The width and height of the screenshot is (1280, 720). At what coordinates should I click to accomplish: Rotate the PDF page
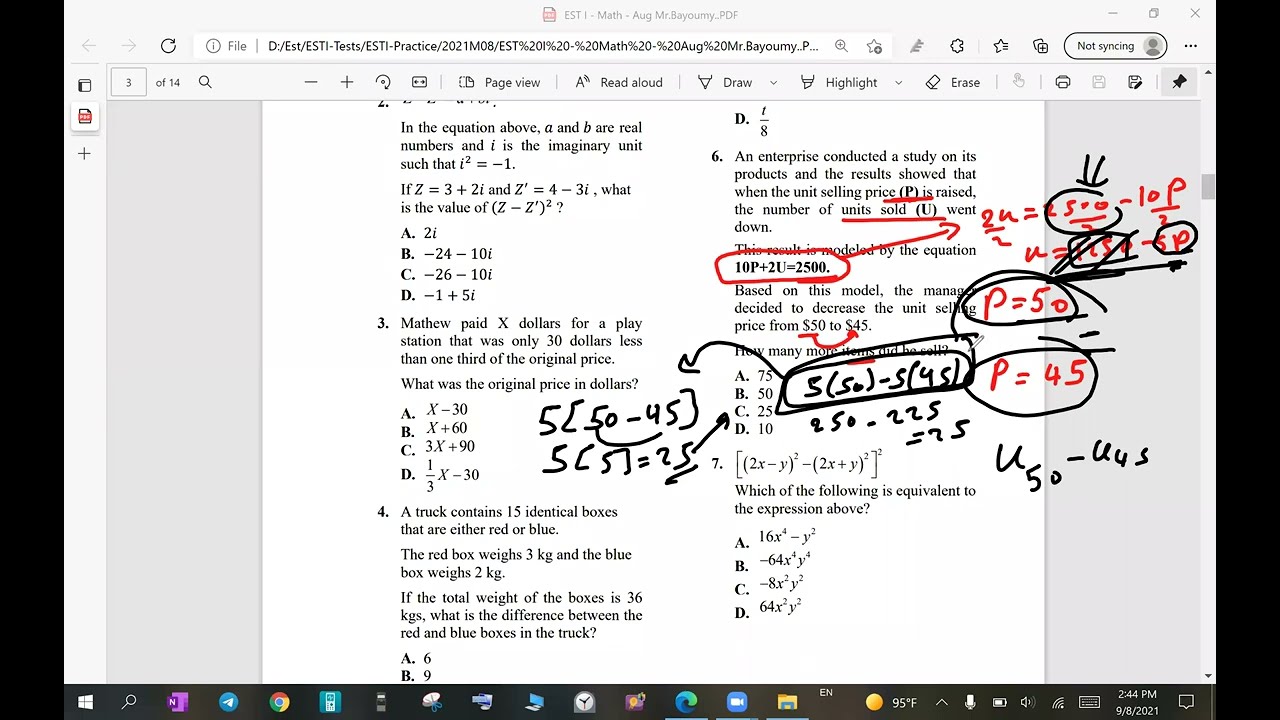pos(383,82)
